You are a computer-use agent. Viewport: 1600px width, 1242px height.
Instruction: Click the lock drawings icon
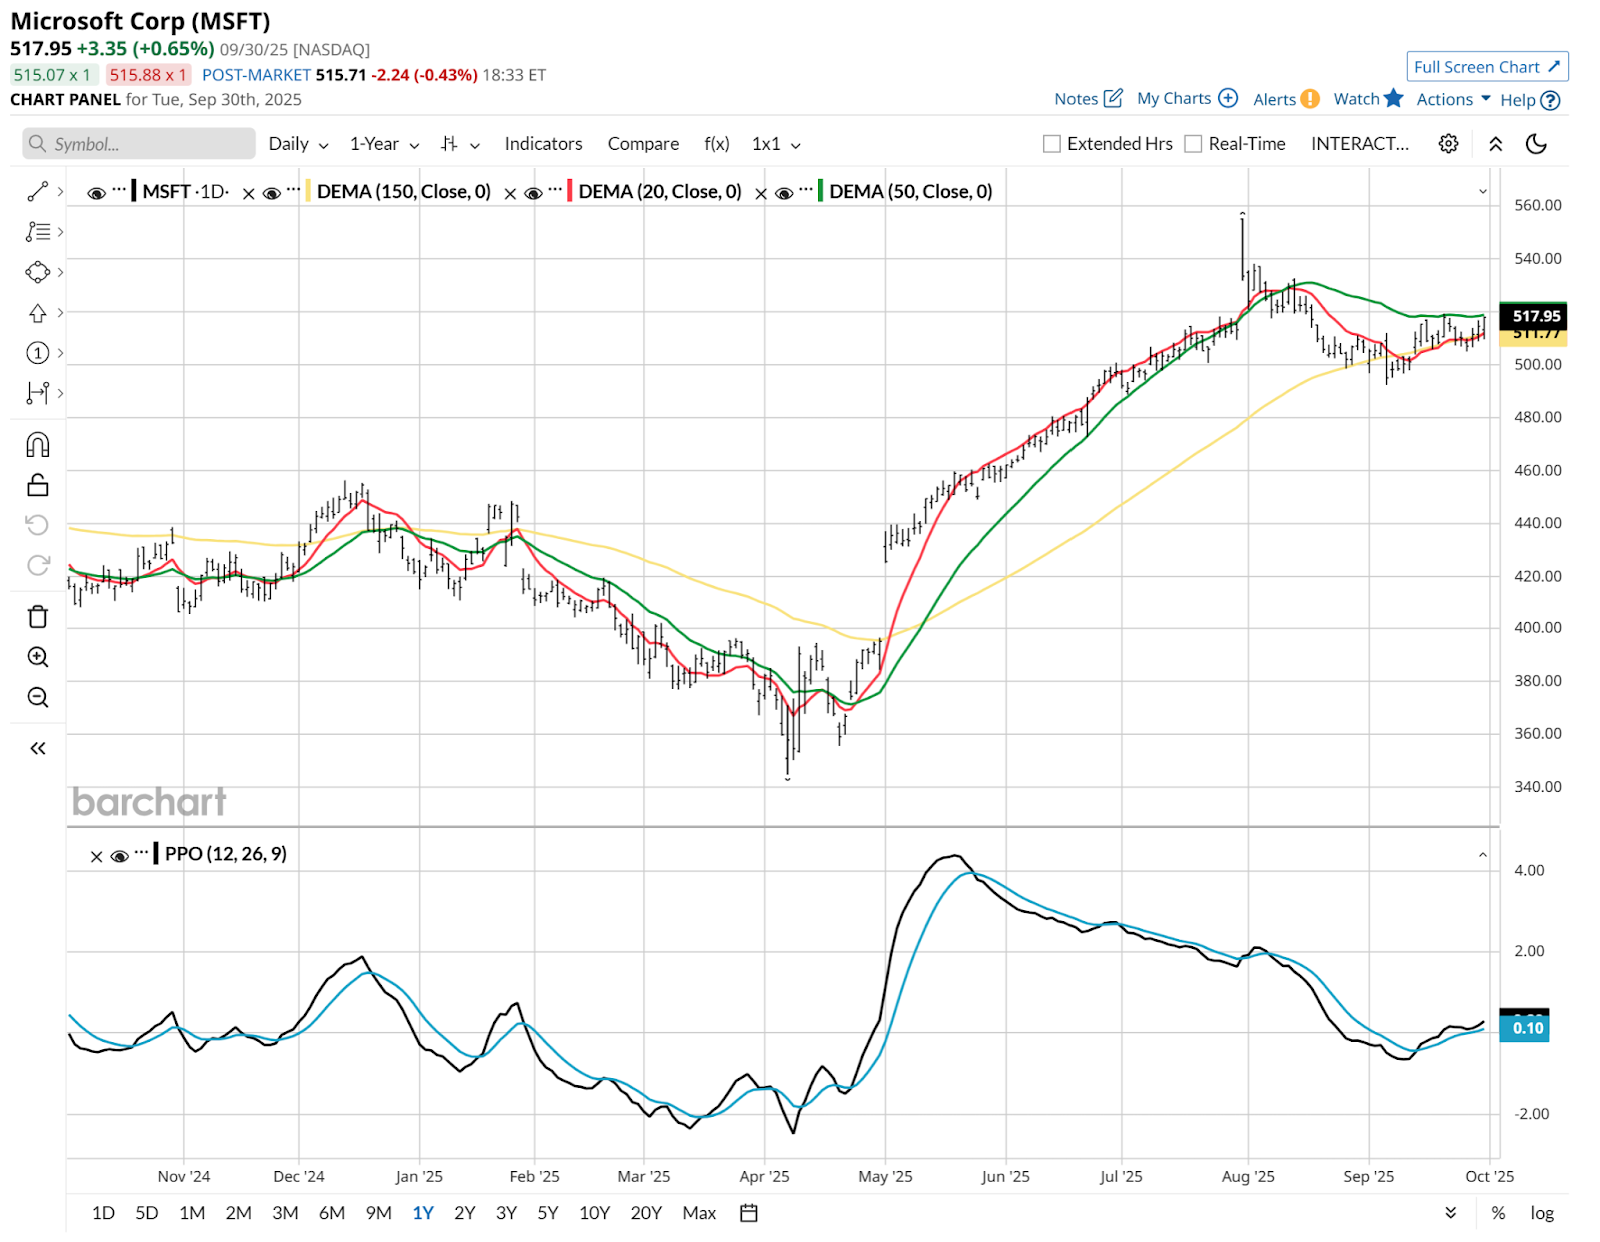point(38,485)
